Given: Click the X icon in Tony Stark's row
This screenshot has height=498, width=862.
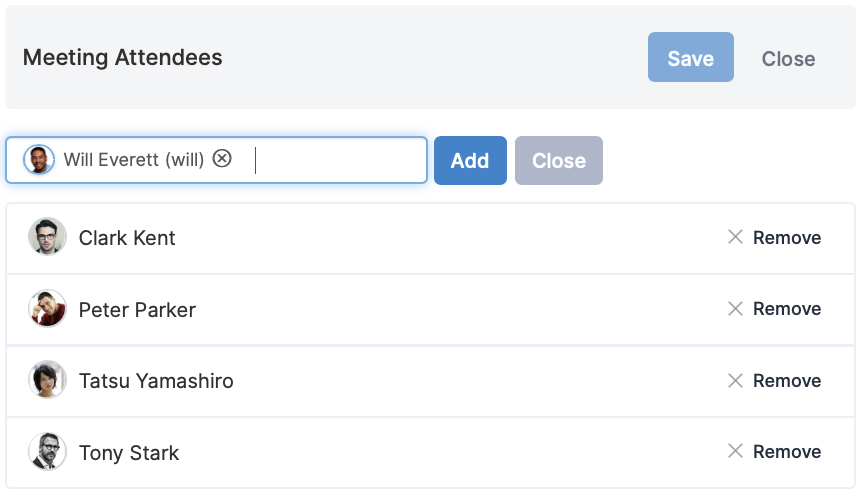Looking at the screenshot, I should tap(735, 451).
